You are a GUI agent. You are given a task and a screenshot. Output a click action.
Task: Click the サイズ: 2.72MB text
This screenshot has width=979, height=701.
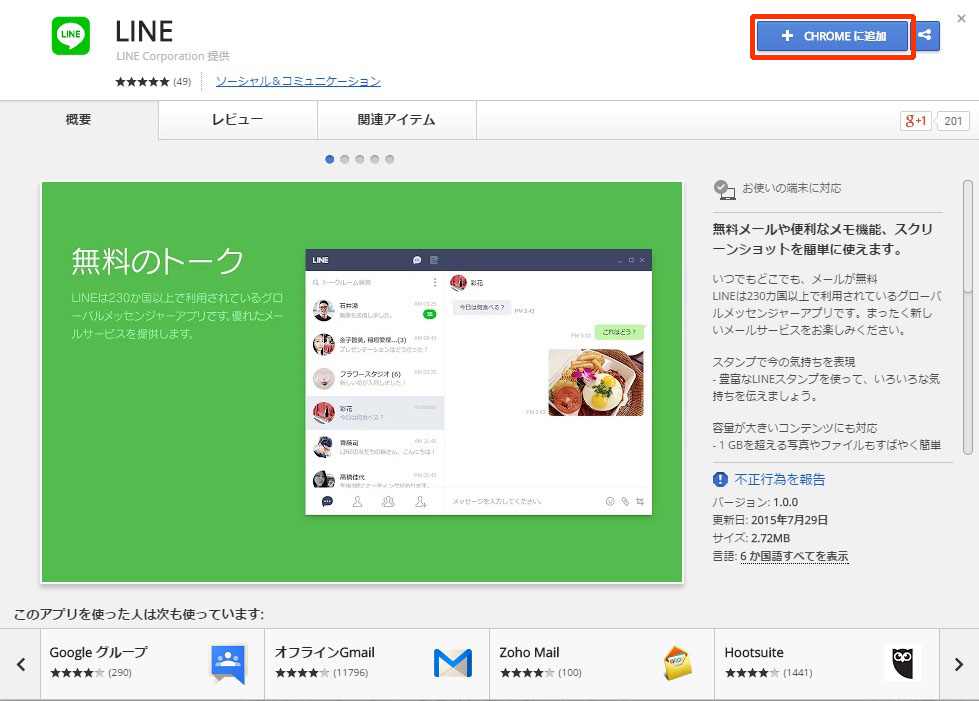(x=751, y=537)
